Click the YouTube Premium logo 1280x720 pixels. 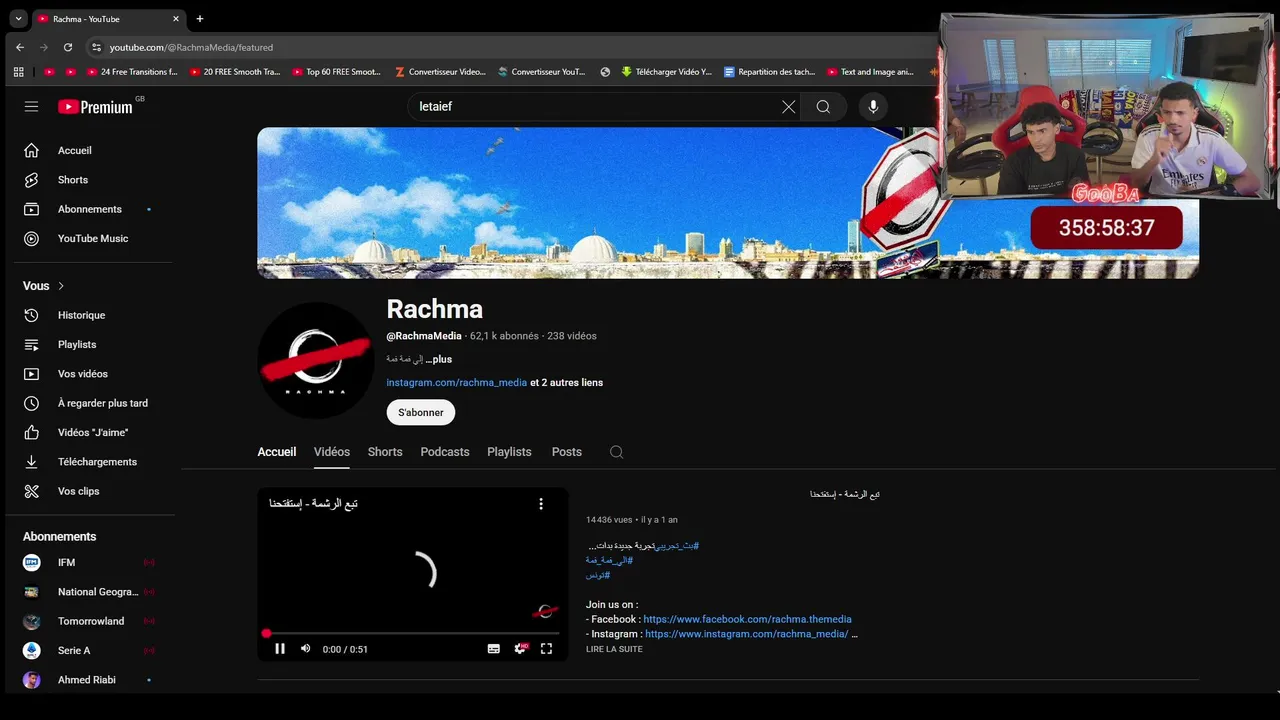coord(95,107)
